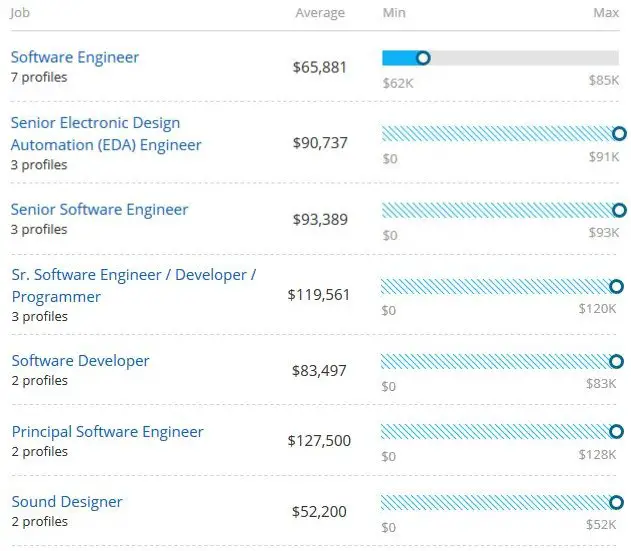Click the Software Developer range circle marker

tap(619, 361)
